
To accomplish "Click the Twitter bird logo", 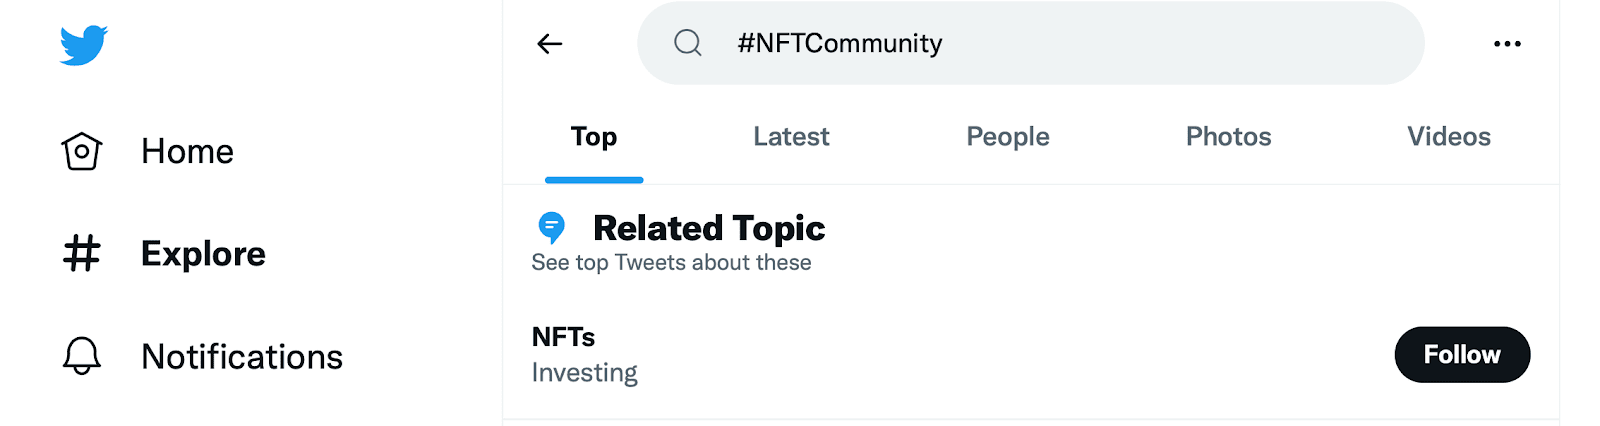I will coord(83,45).
